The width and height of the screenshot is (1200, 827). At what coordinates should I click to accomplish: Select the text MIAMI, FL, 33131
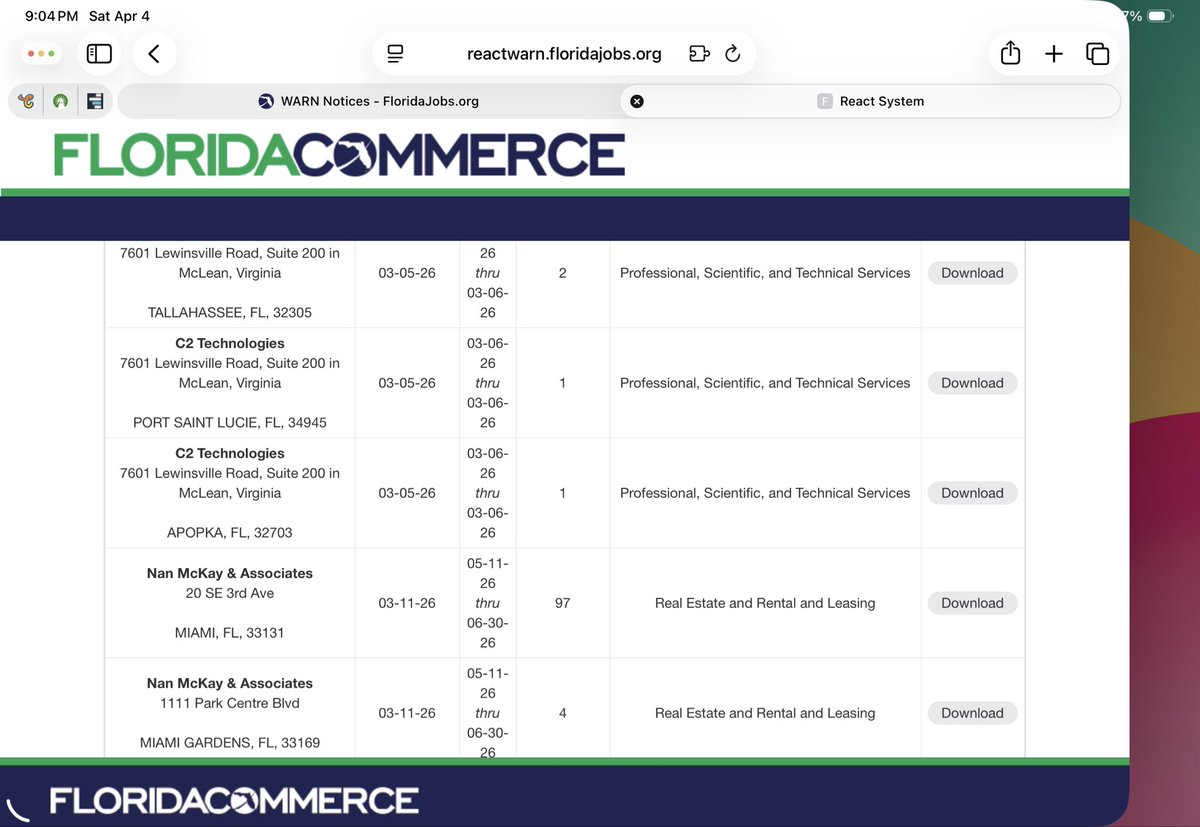(x=230, y=633)
